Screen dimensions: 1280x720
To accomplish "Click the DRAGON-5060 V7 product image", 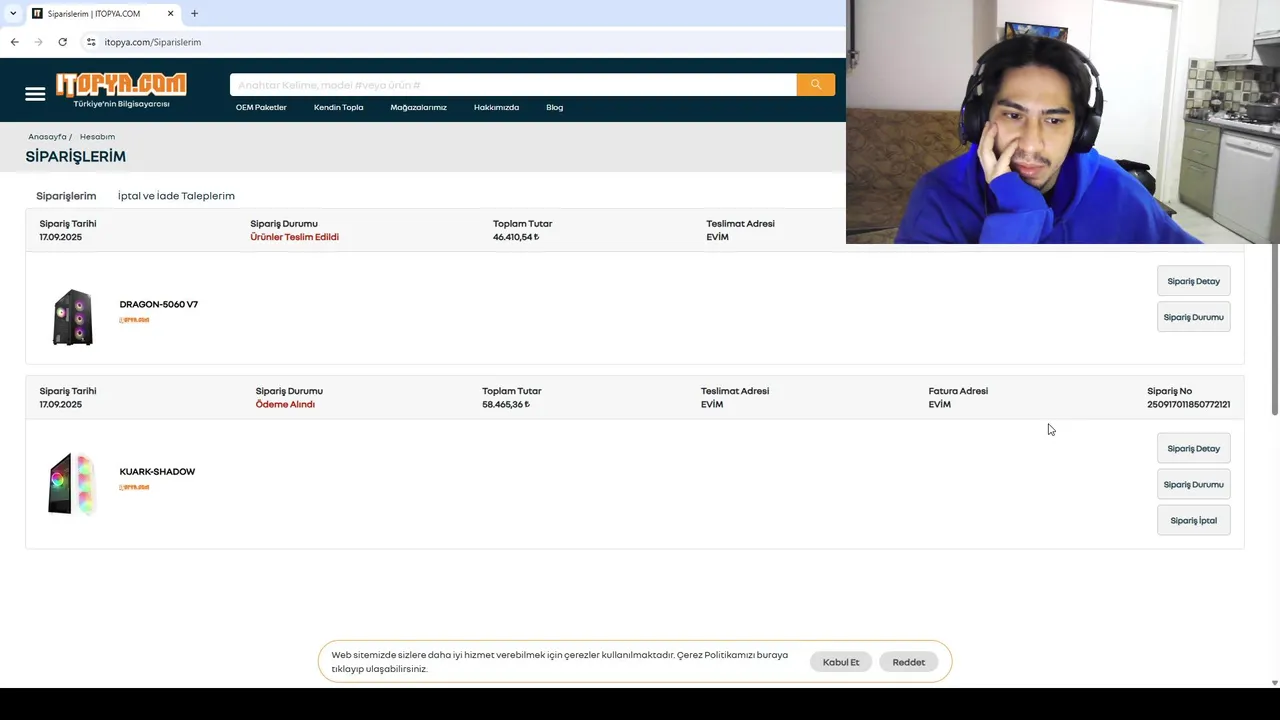I will (x=73, y=317).
